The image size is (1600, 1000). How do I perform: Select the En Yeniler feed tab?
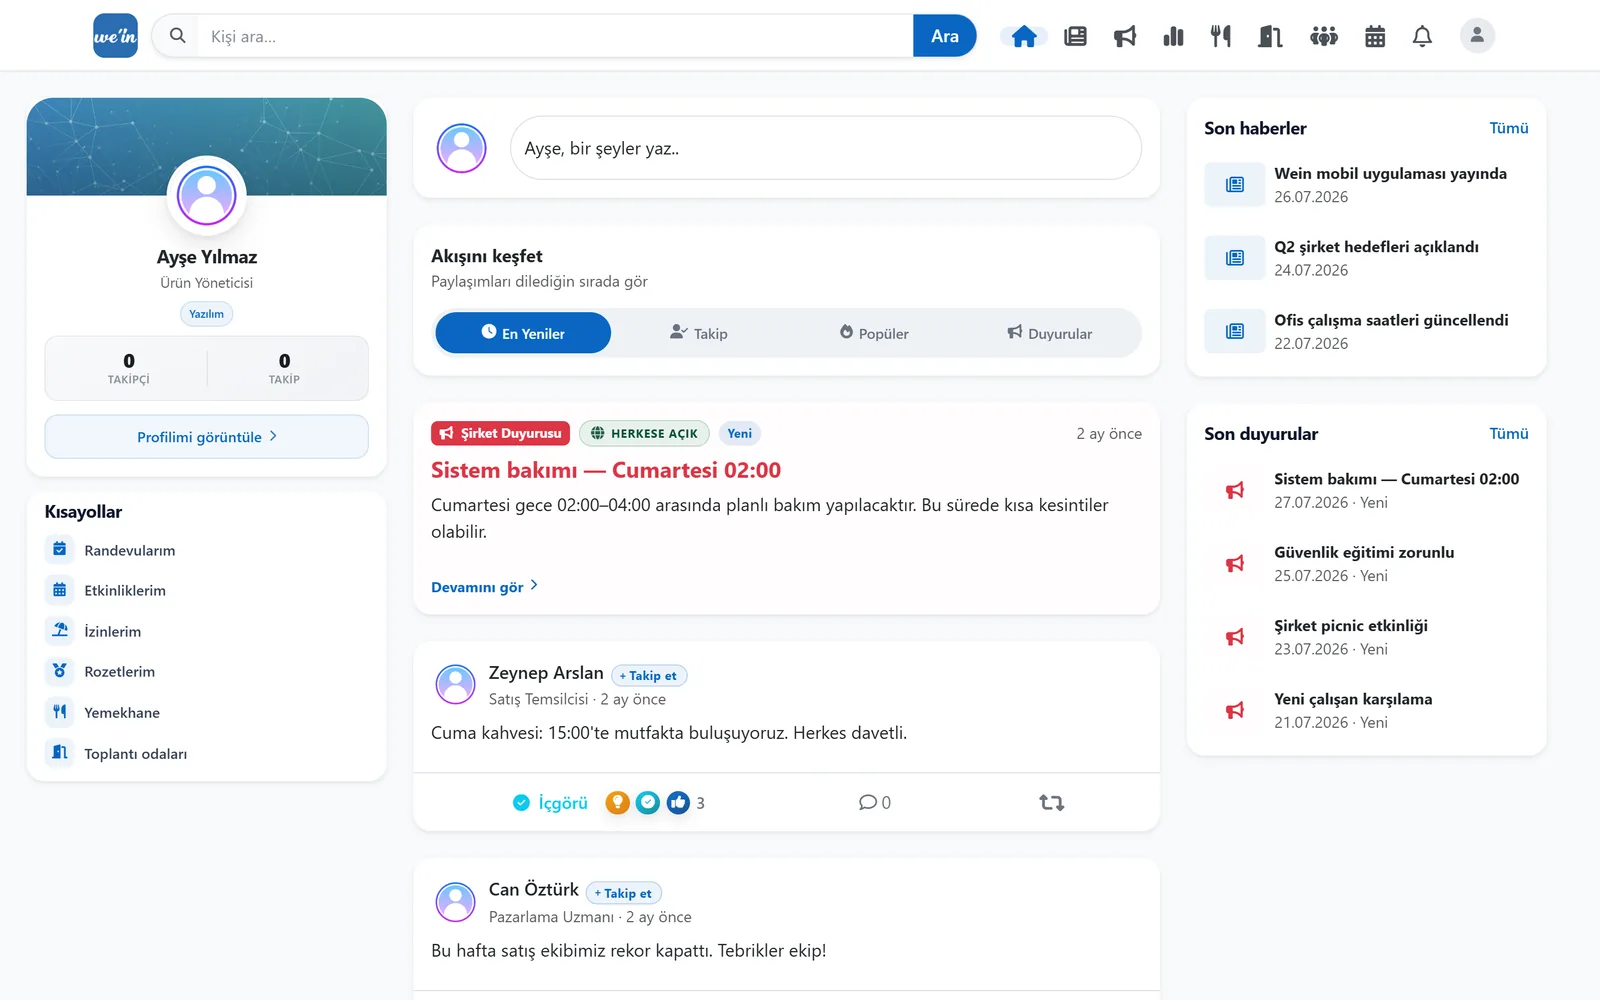point(523,333)
